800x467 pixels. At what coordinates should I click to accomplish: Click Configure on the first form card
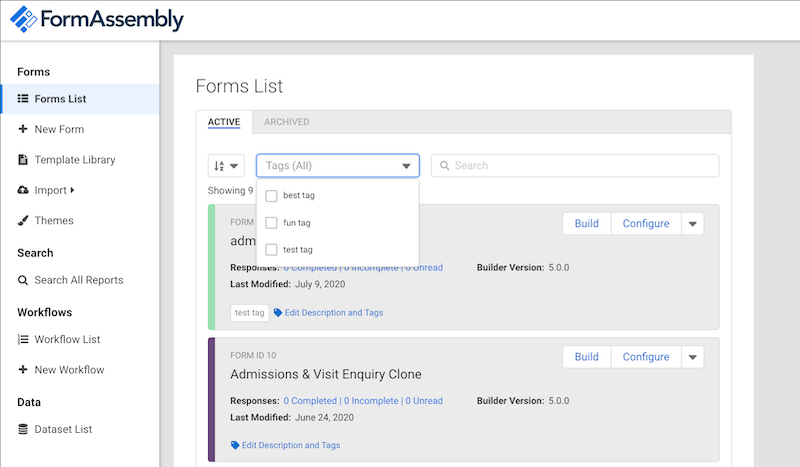[646, 224]
